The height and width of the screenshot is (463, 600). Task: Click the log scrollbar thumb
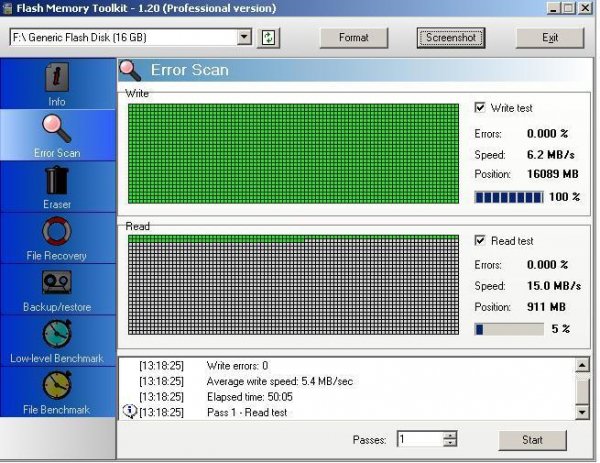[582, 389]
